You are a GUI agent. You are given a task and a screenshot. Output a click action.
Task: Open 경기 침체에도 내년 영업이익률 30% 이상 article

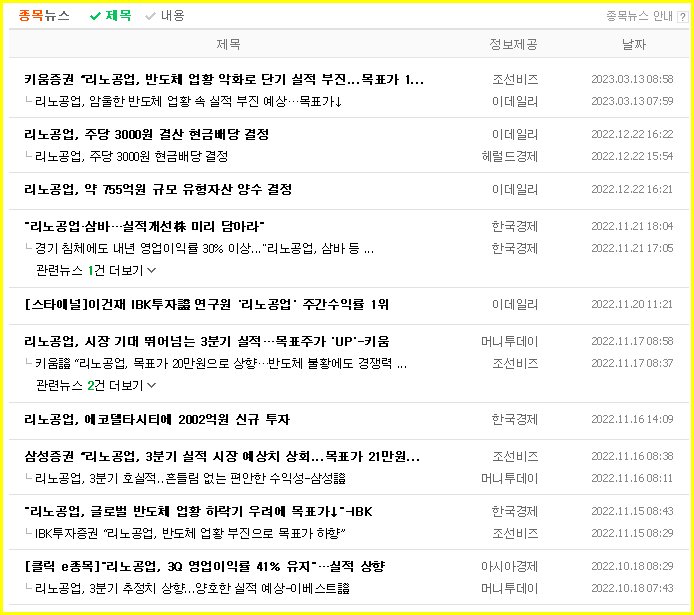[x=204, y=249]
